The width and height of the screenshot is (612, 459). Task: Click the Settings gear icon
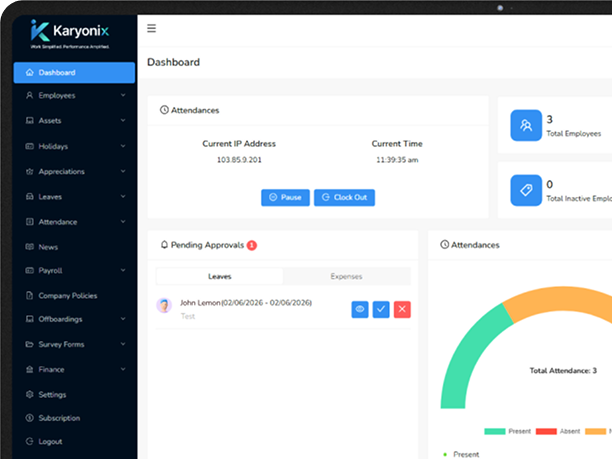click(30, 395)
